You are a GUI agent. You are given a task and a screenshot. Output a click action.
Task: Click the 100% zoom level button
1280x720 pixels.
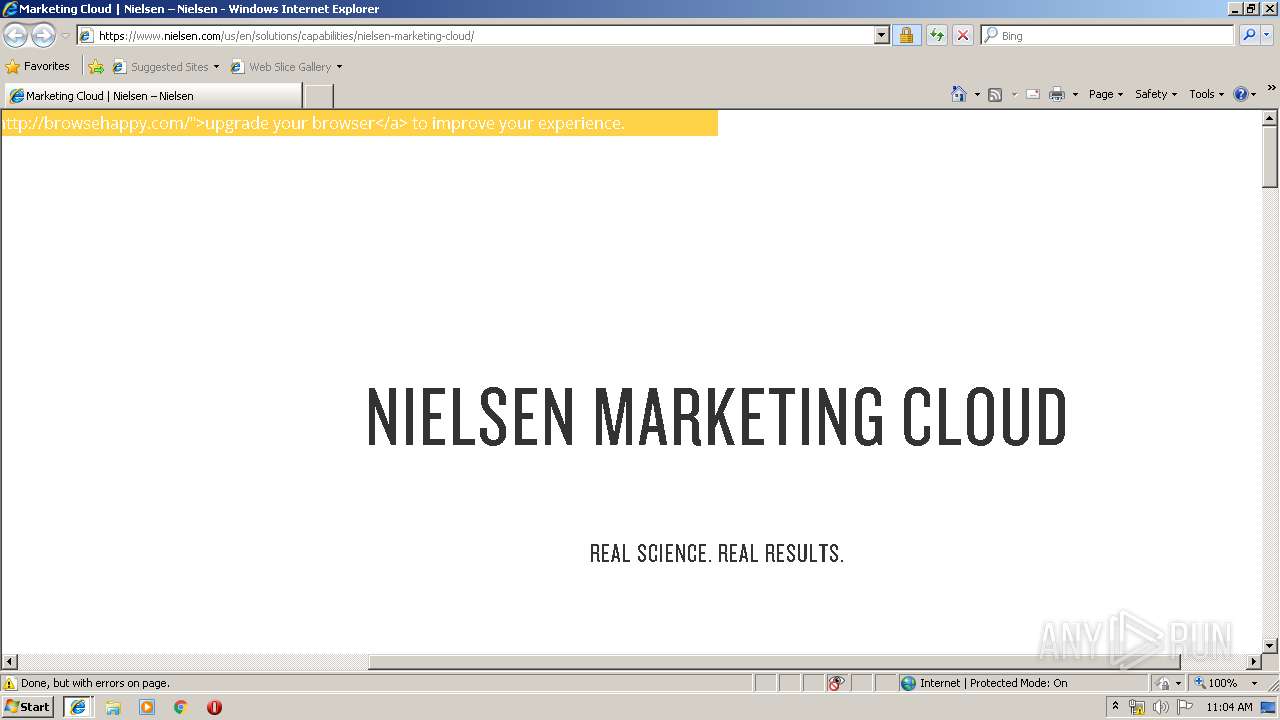point(1216,683)
